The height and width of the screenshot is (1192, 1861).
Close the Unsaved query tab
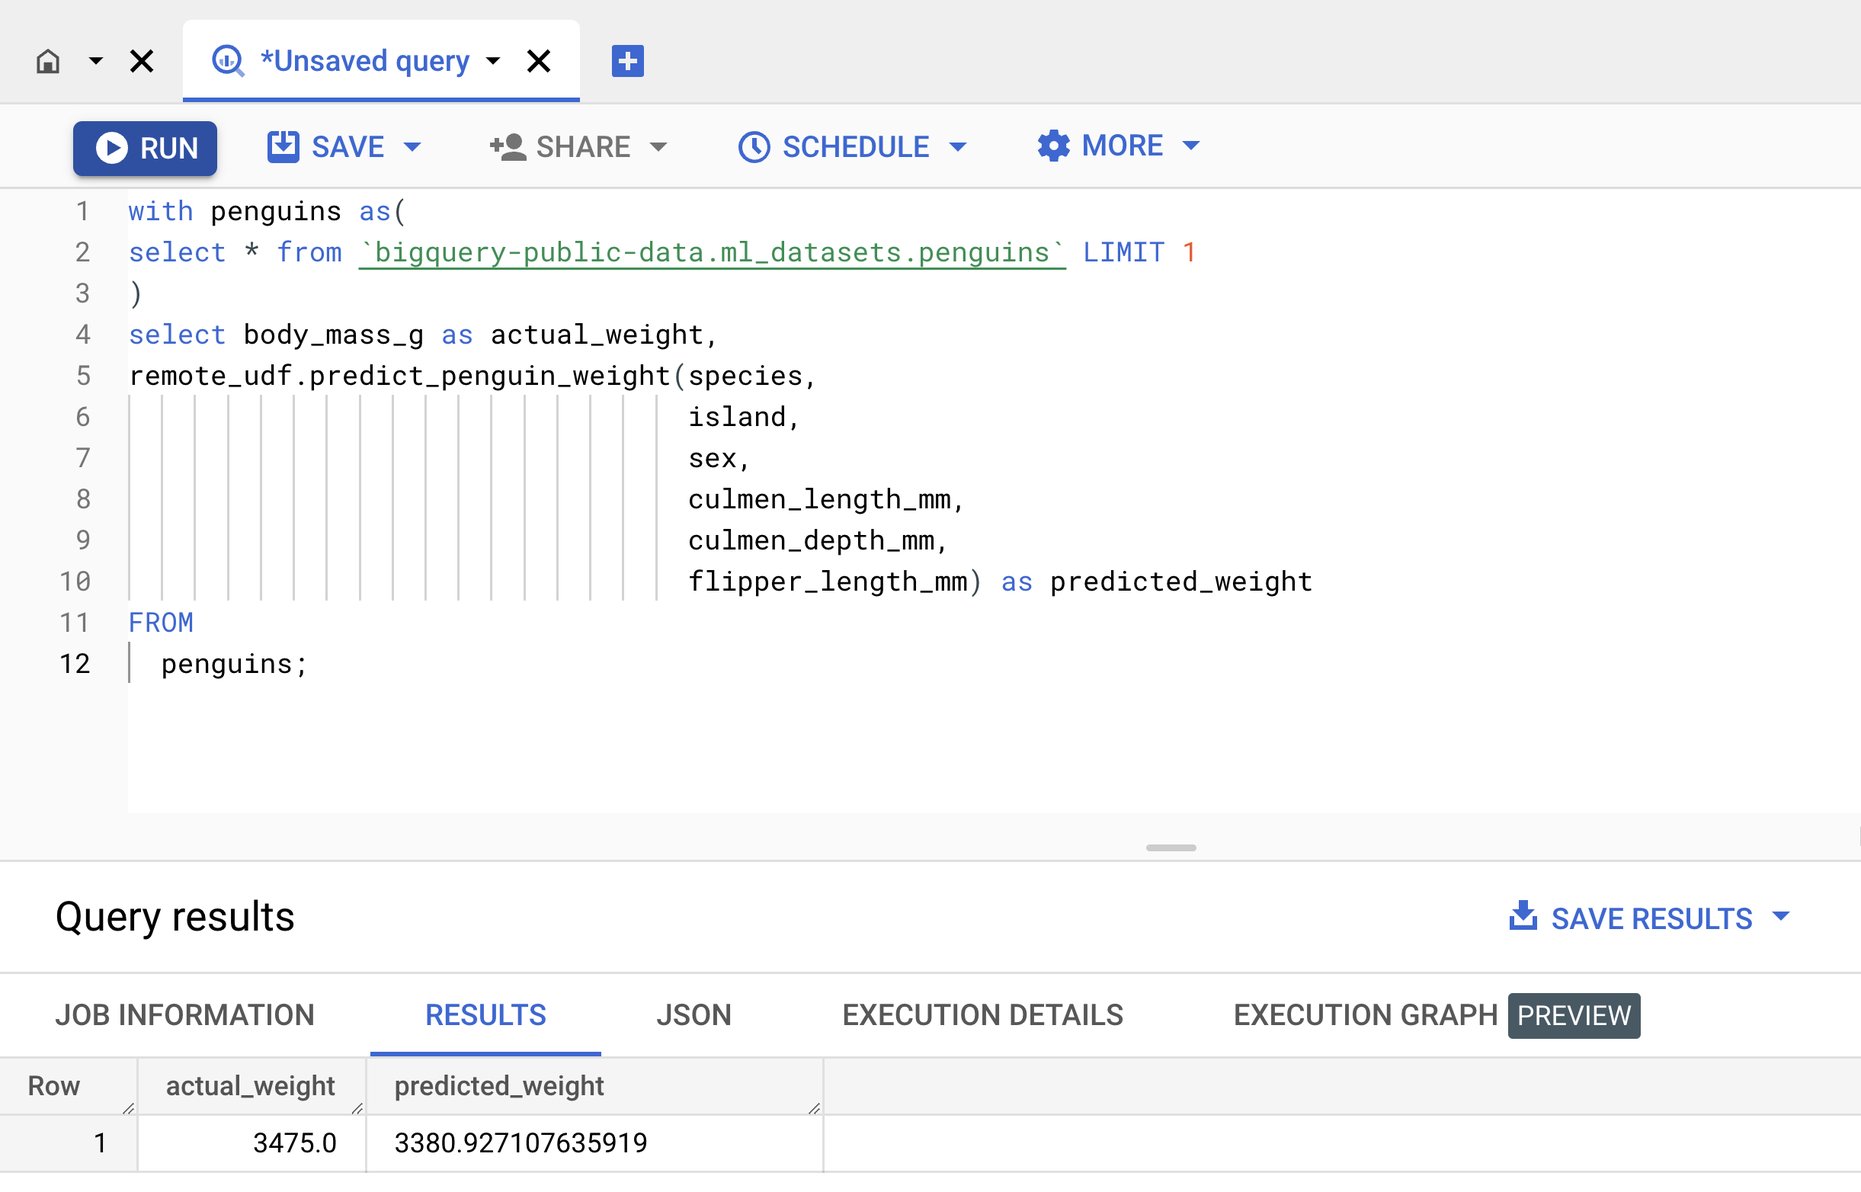(539, 62)
